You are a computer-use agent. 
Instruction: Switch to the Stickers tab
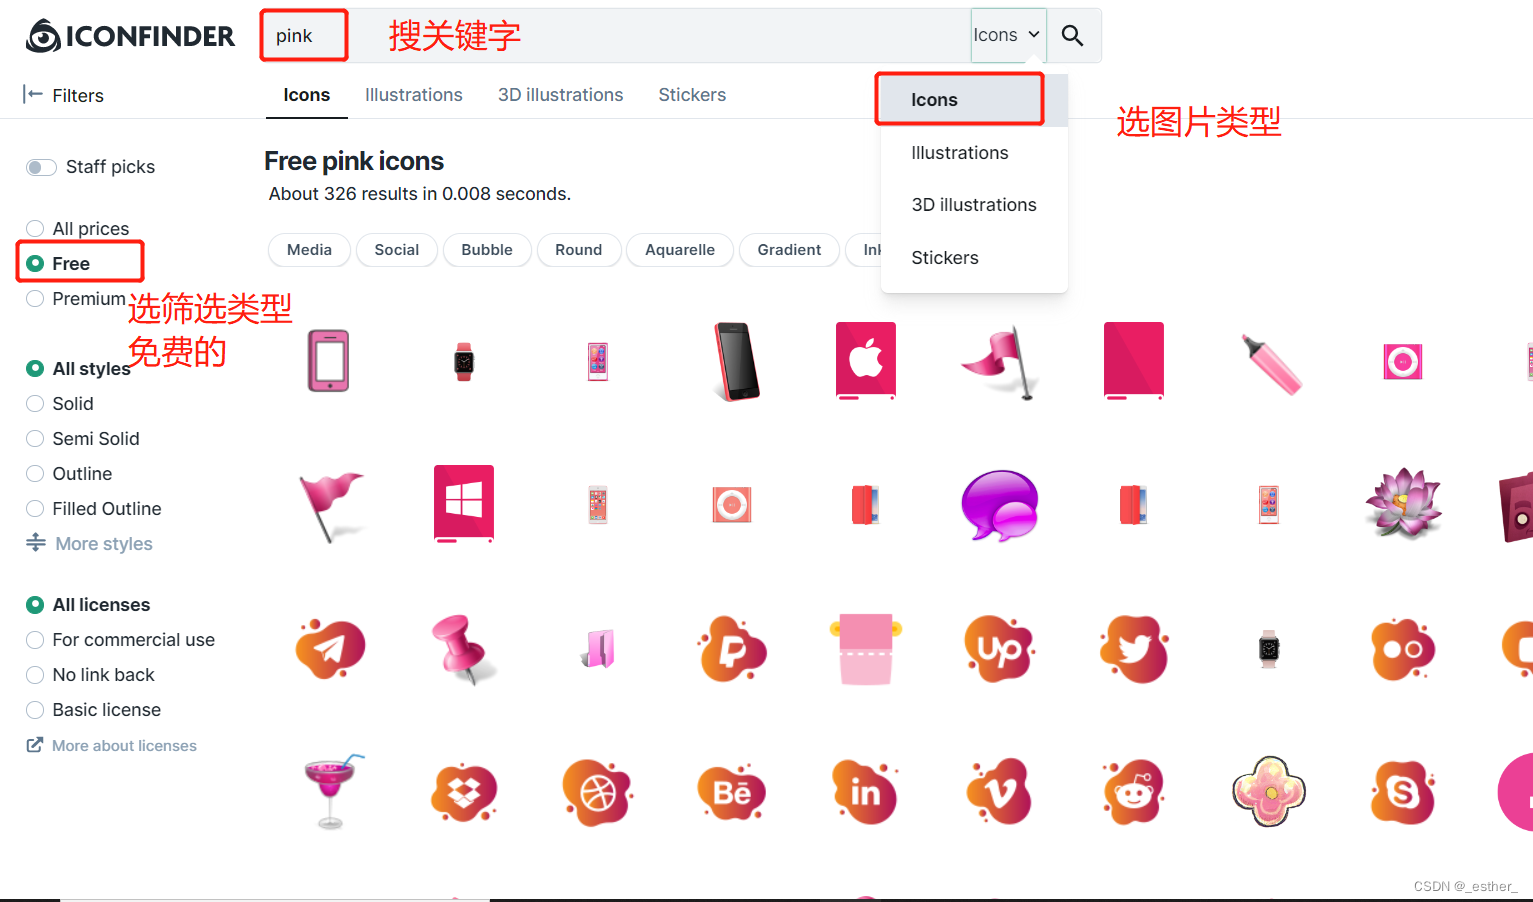point(692,95)
